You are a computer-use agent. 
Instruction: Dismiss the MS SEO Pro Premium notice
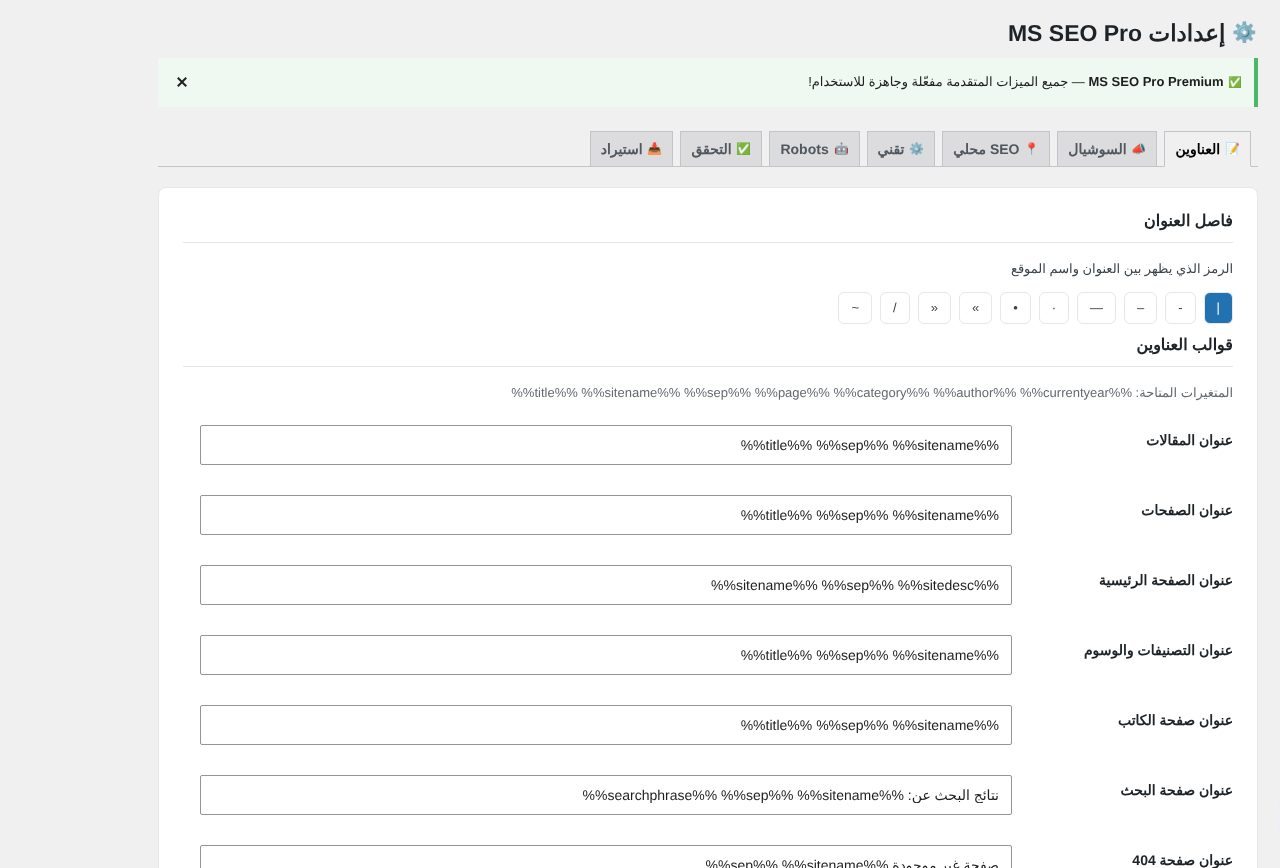pyautogui.click(x=182, y=82)
